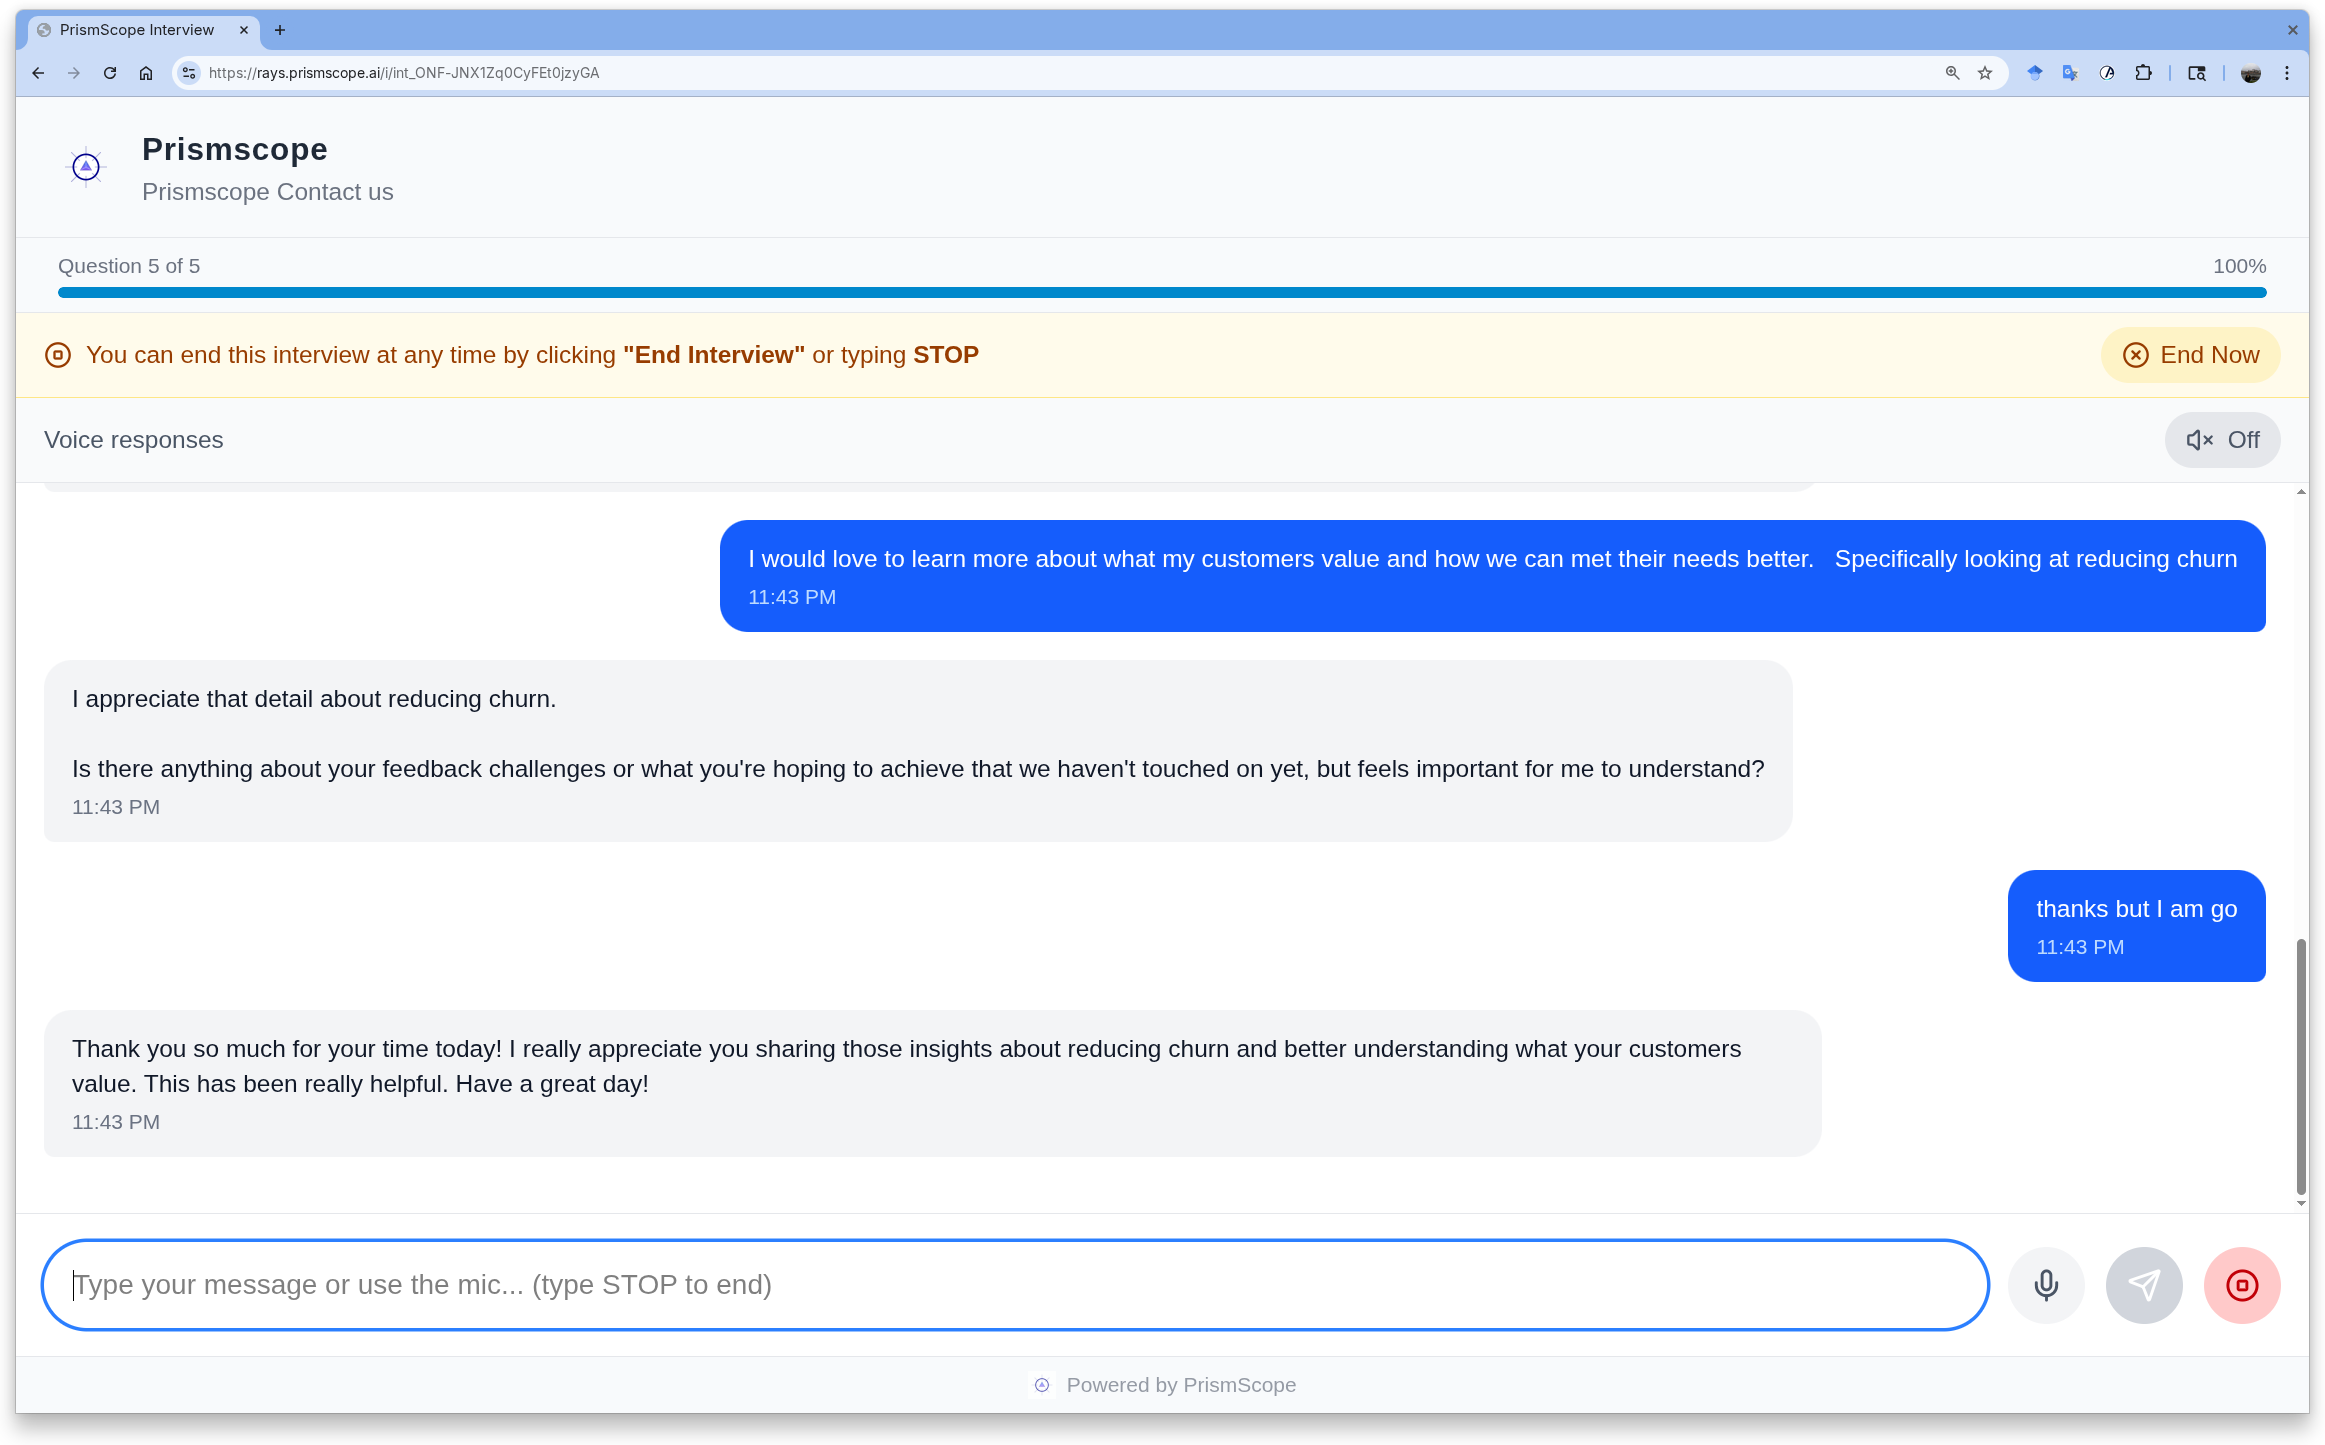The height and width of the screenshot is (1445, 2325).
Task: Click the chat vertical scrollbar thumb
Action: point(2301,1066)
